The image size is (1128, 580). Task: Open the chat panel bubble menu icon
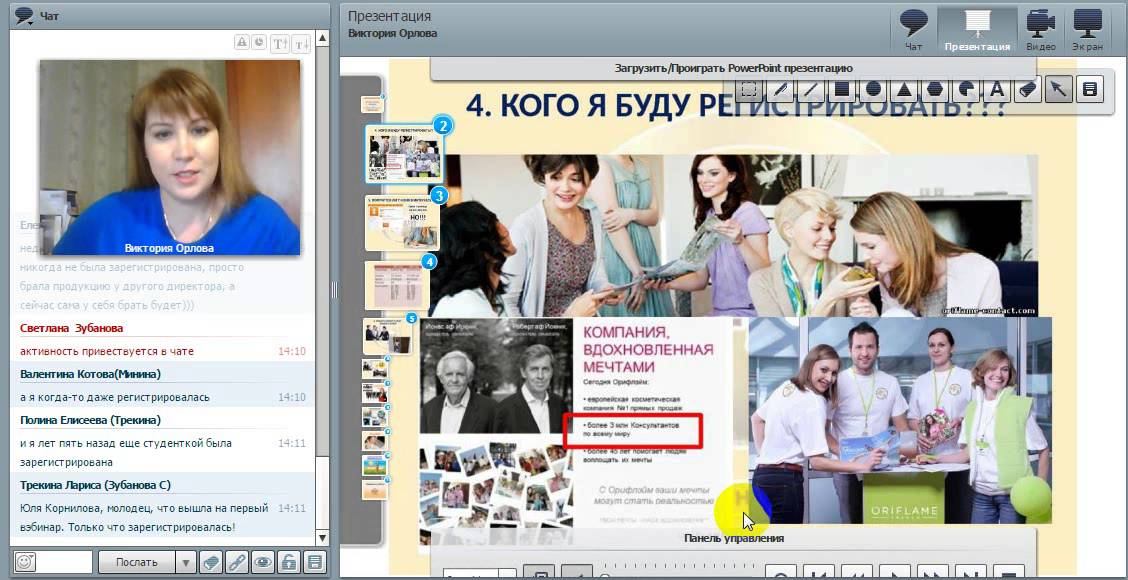click(24, 16)
